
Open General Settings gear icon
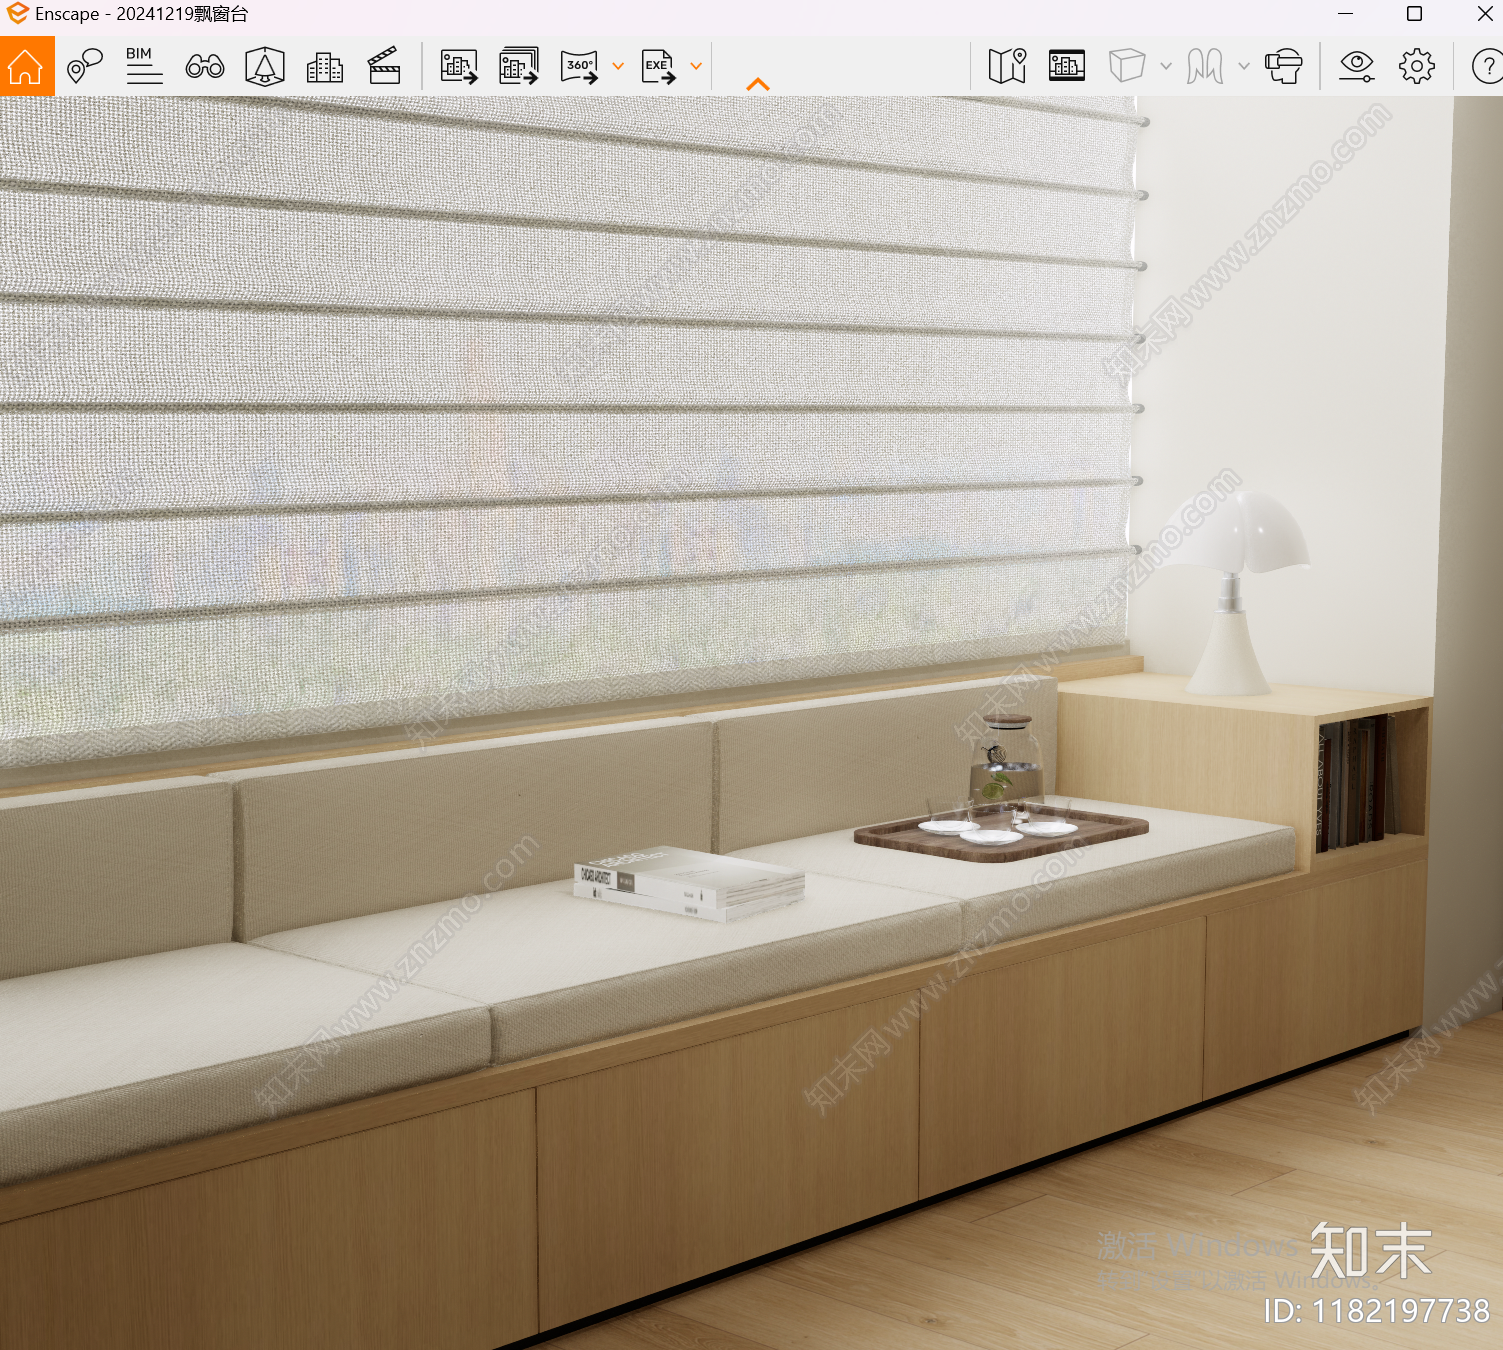[x=1417, y=67]
